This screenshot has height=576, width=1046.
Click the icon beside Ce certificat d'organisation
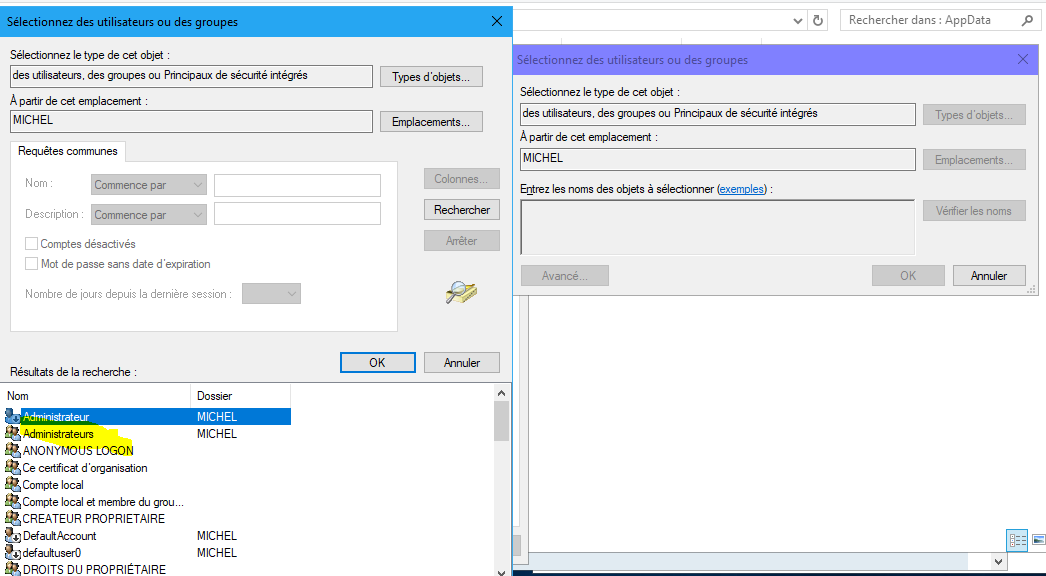(13, 468)
